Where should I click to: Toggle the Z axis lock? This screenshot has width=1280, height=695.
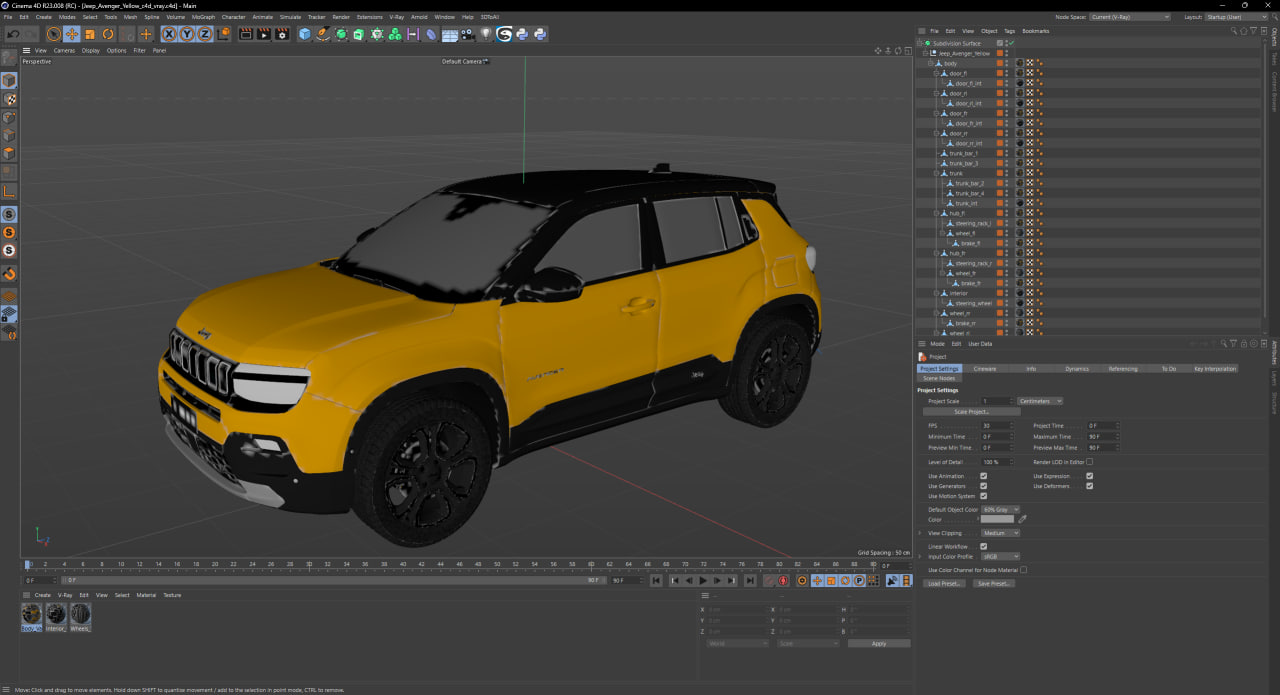point(205,34)
